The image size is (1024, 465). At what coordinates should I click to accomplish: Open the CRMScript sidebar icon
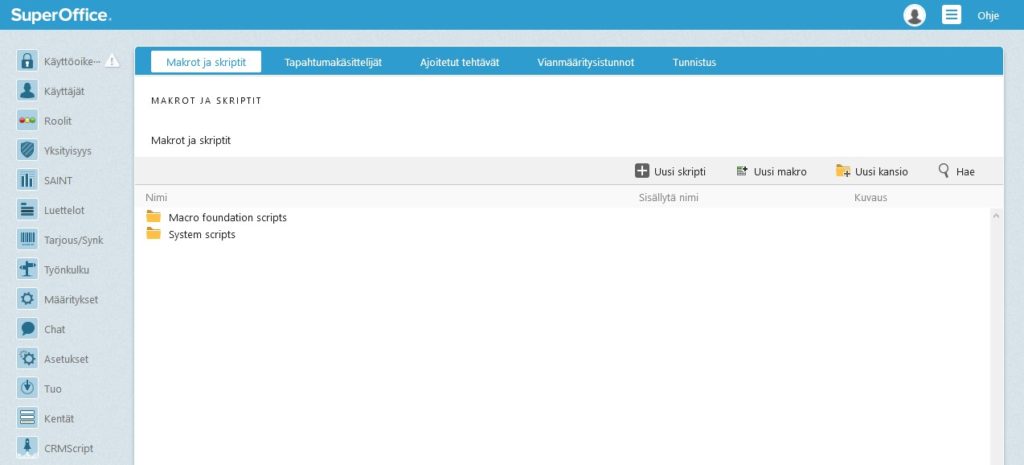[28, 448]
